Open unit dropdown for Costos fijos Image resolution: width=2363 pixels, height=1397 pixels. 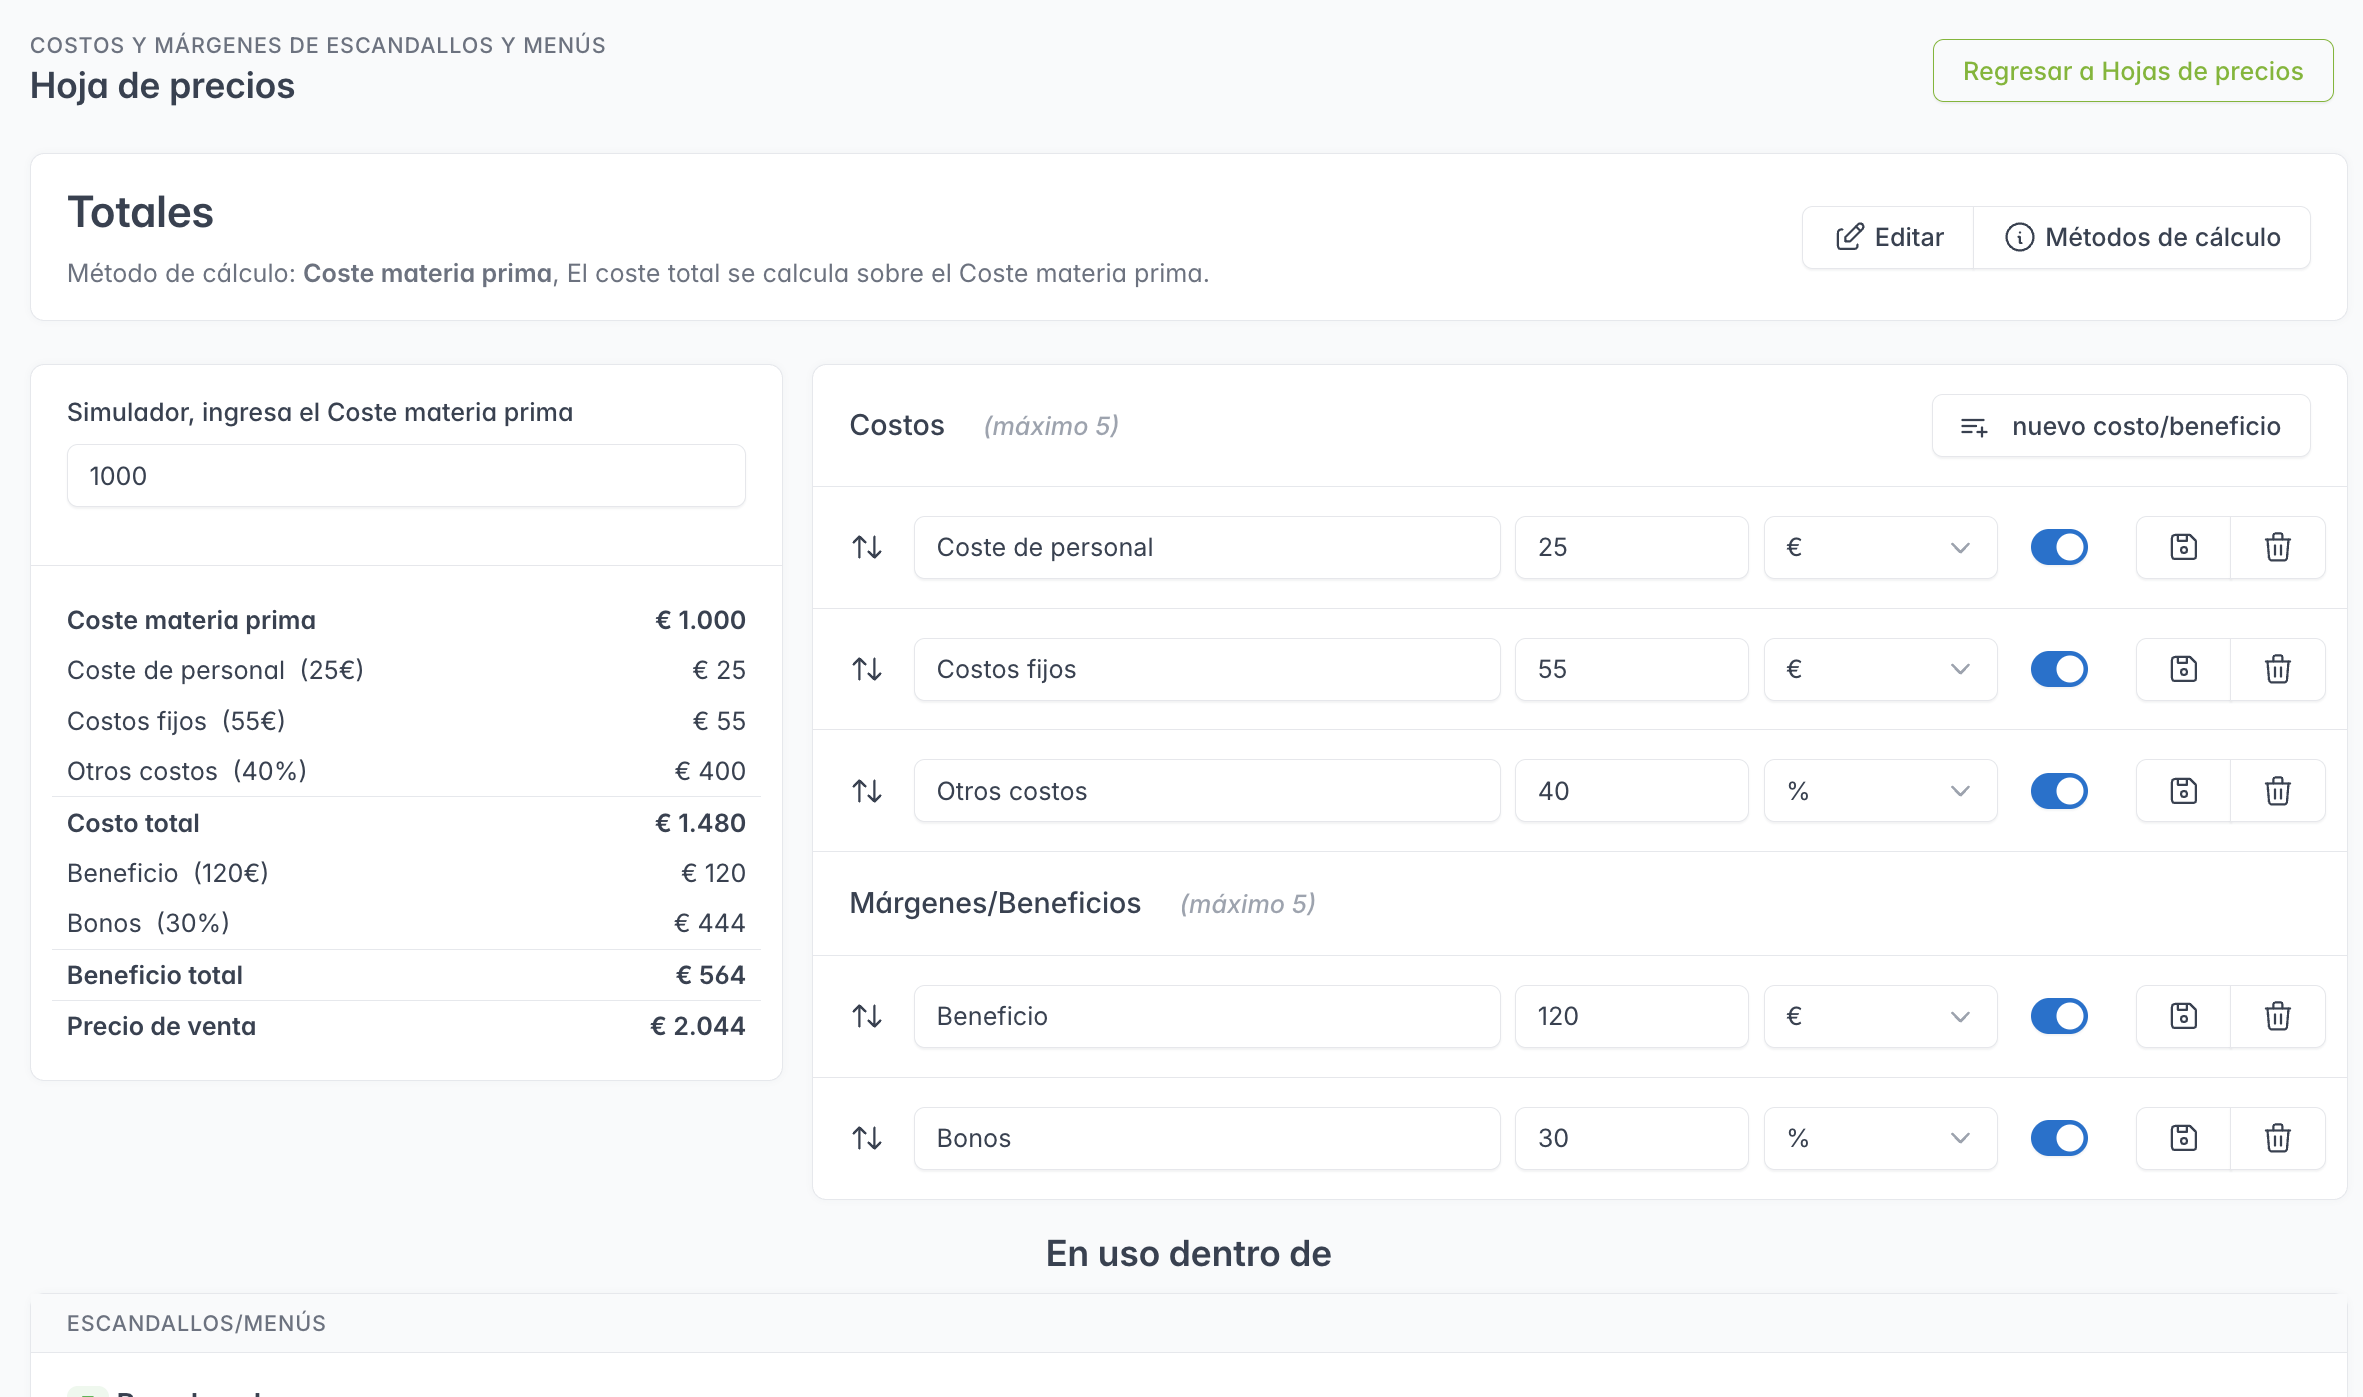click(1879, 669)
